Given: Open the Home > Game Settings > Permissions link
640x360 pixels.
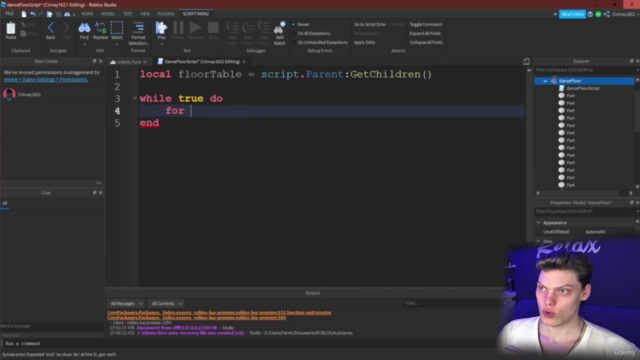Looking at the screenshot, I should 46,80.
